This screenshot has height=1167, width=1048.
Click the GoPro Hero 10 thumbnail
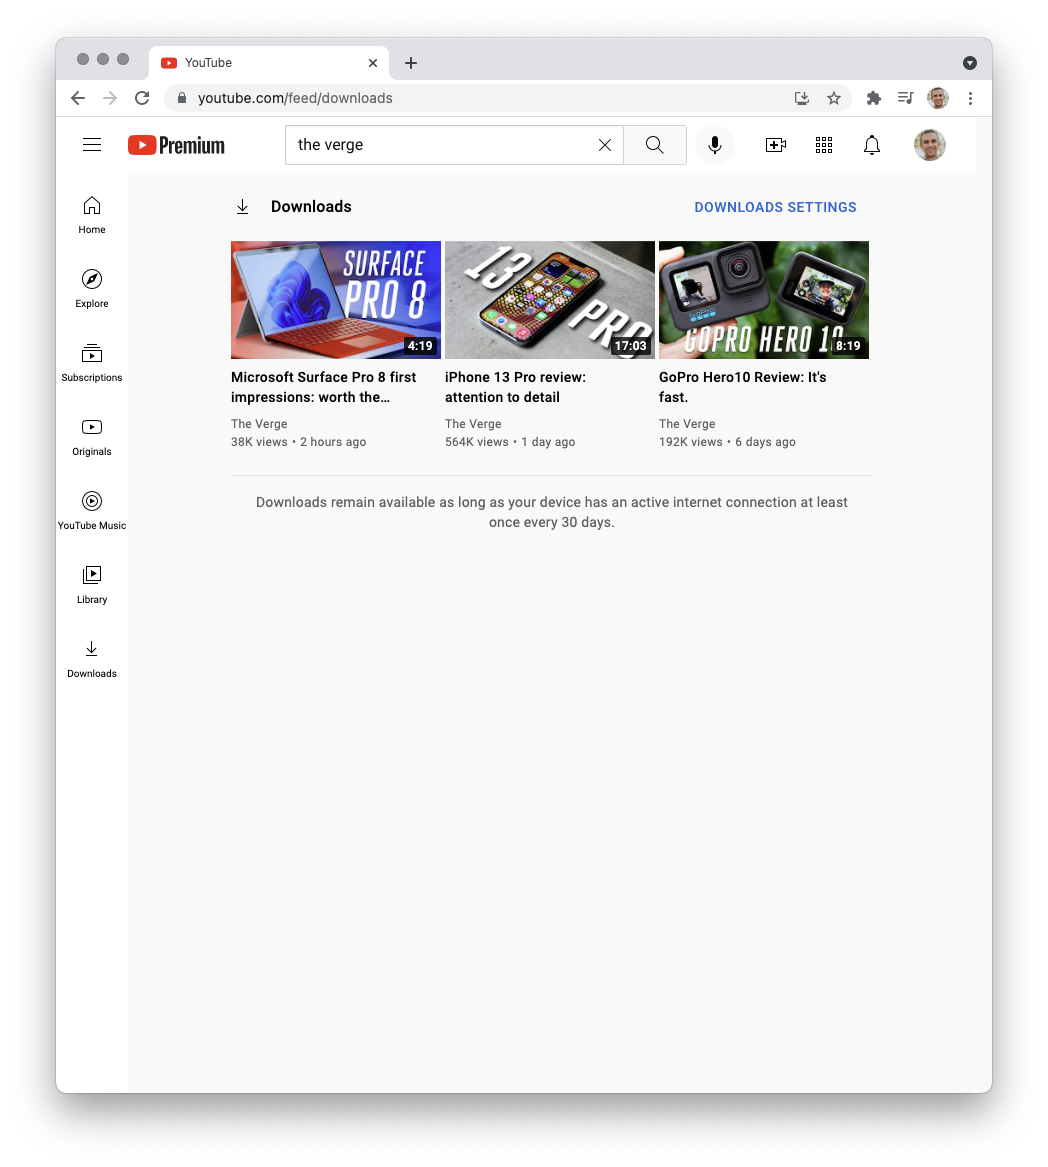tap(764, 300)
